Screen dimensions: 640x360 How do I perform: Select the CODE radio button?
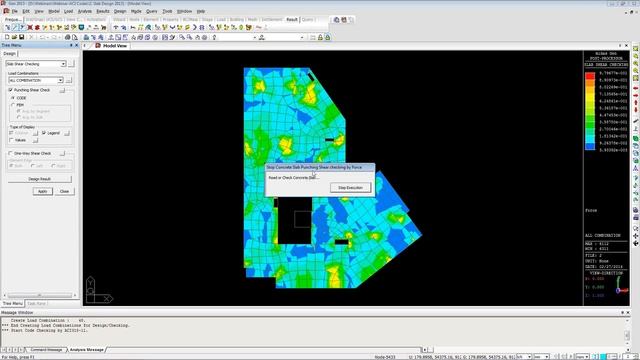click(x=13, y=98)
